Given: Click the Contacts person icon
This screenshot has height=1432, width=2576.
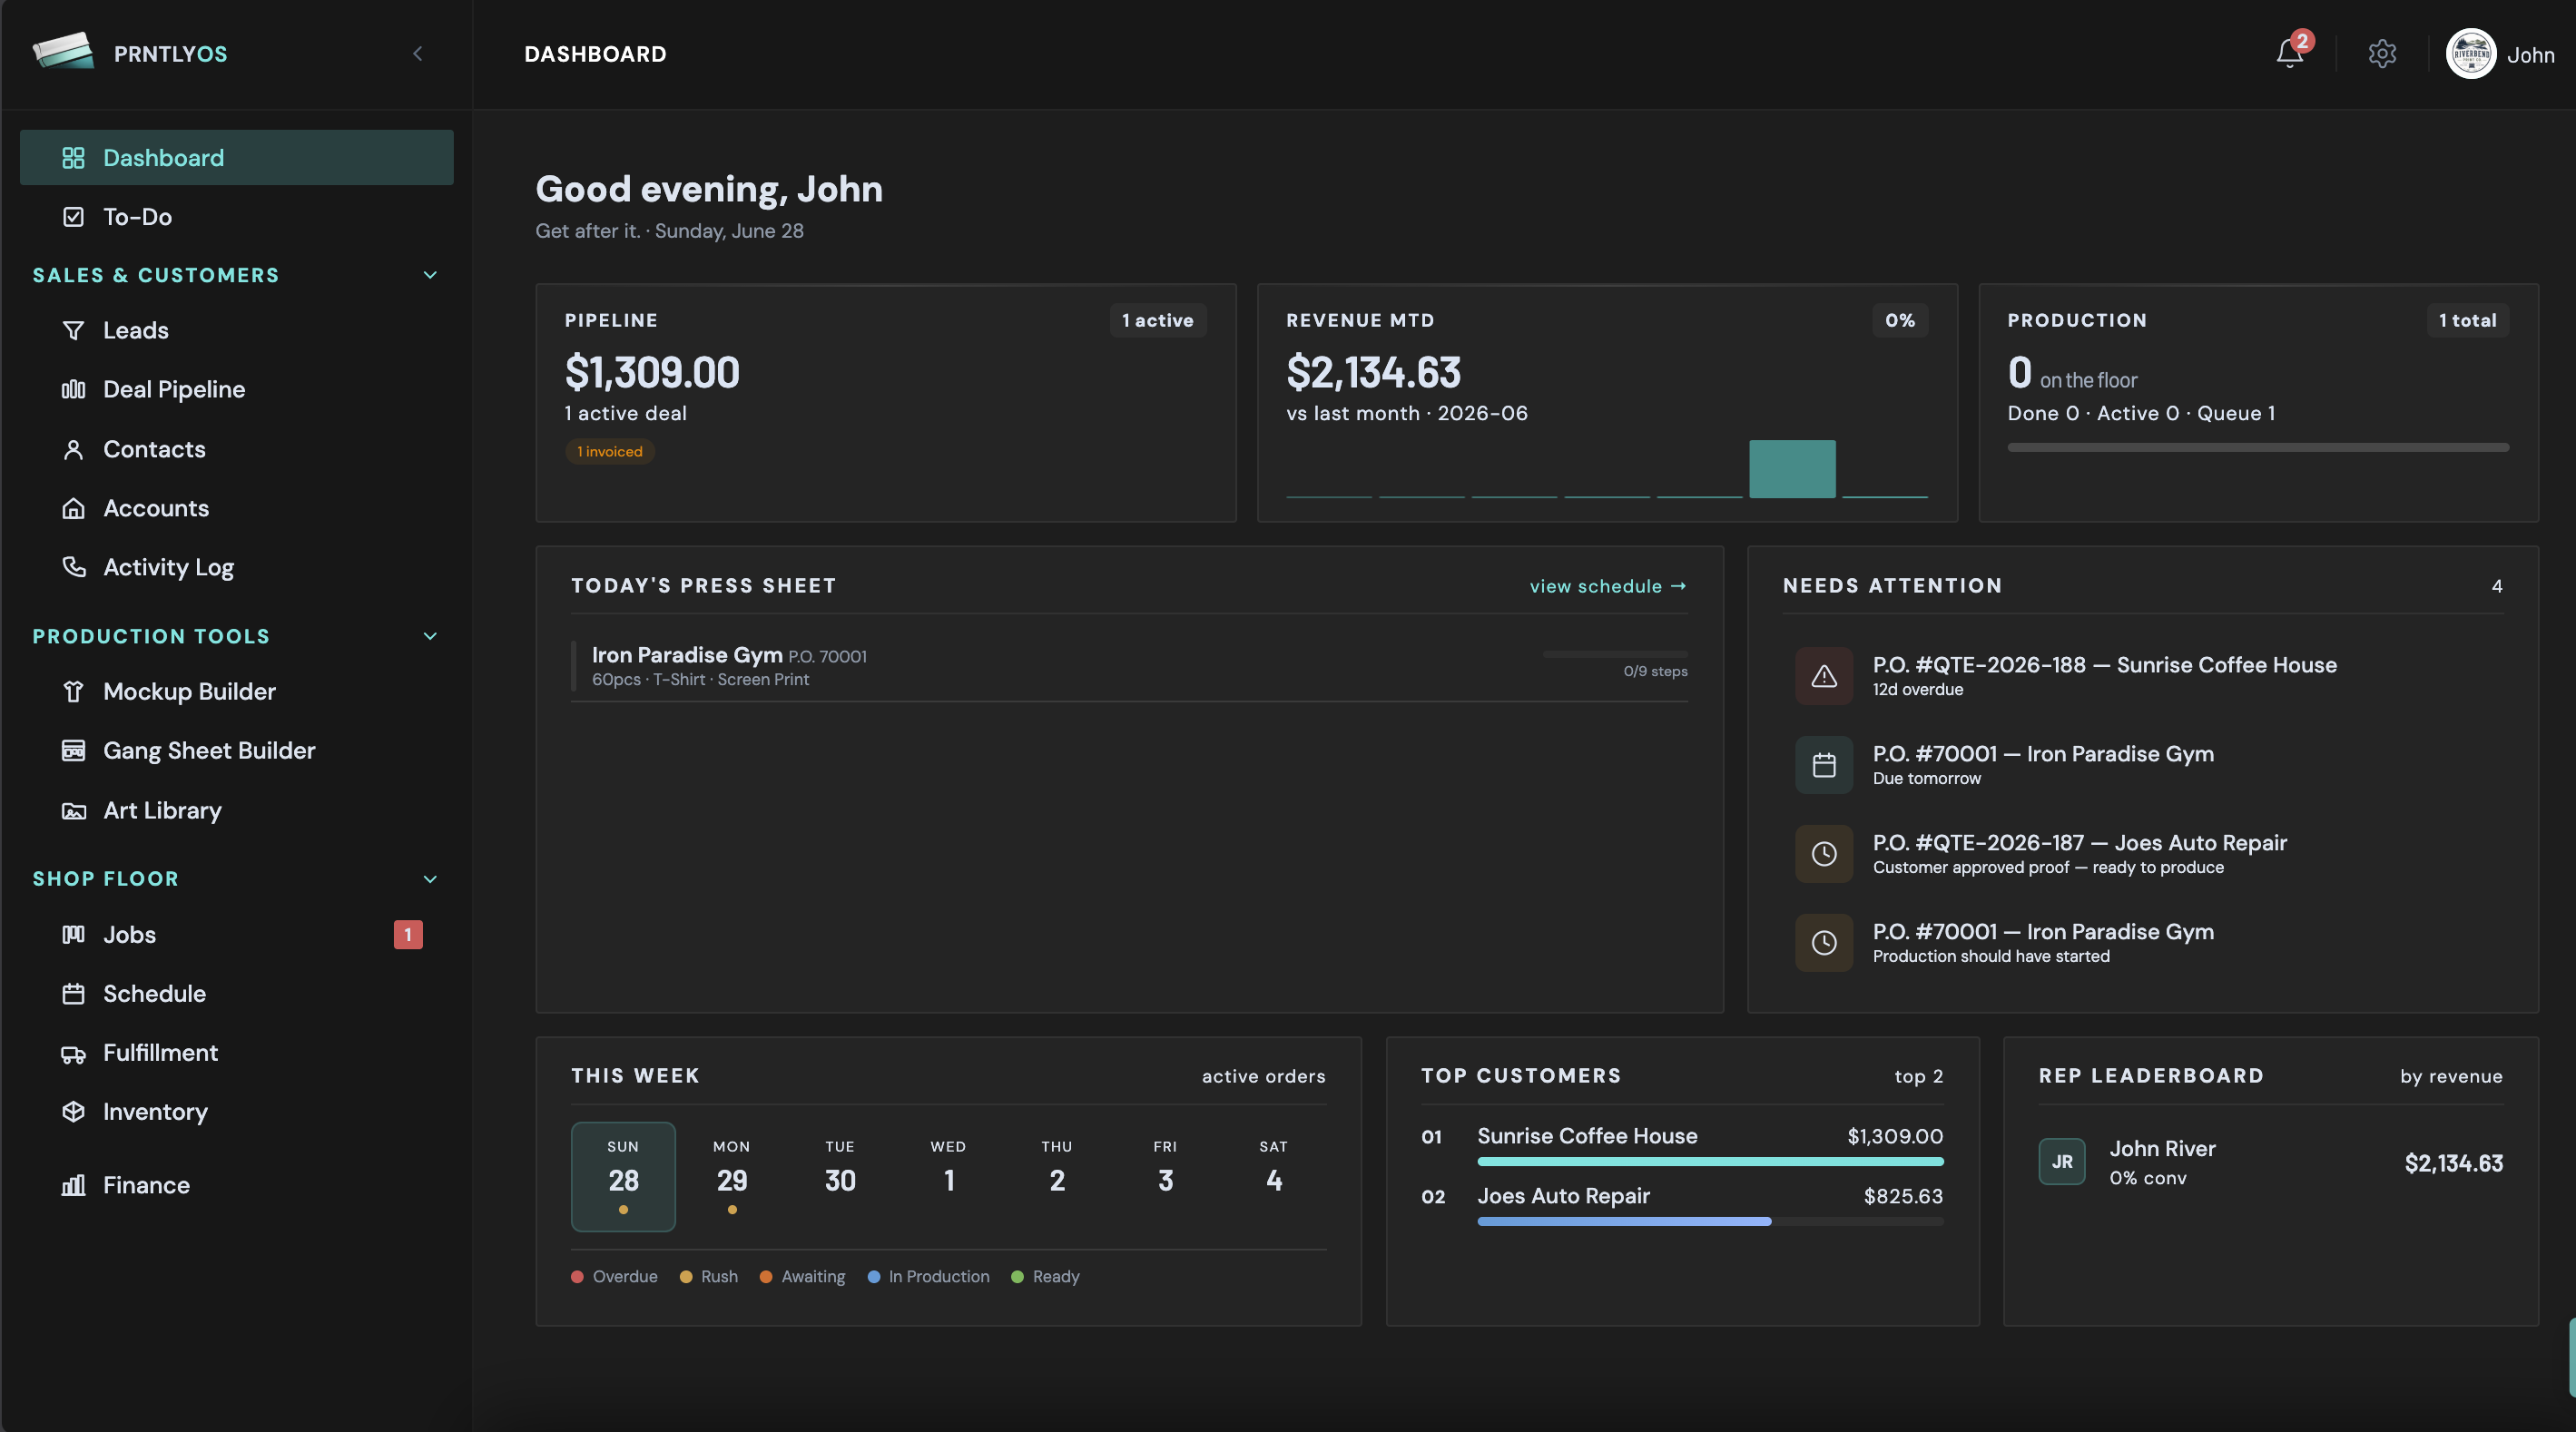Looking at the screenshot, I should 73,449.
